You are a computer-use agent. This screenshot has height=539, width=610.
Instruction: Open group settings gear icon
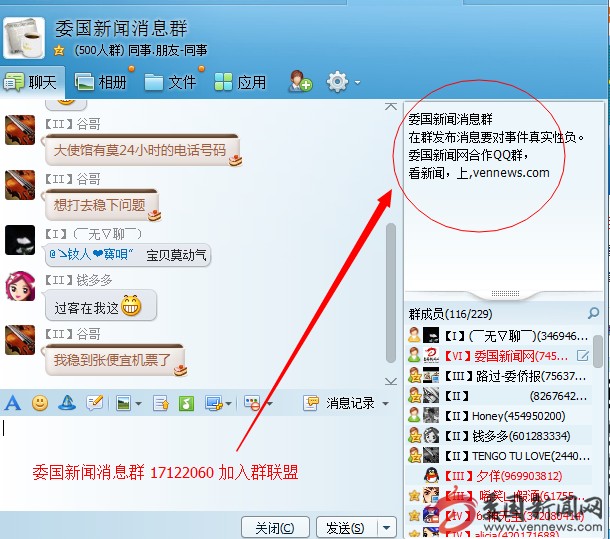pos(337,82)
